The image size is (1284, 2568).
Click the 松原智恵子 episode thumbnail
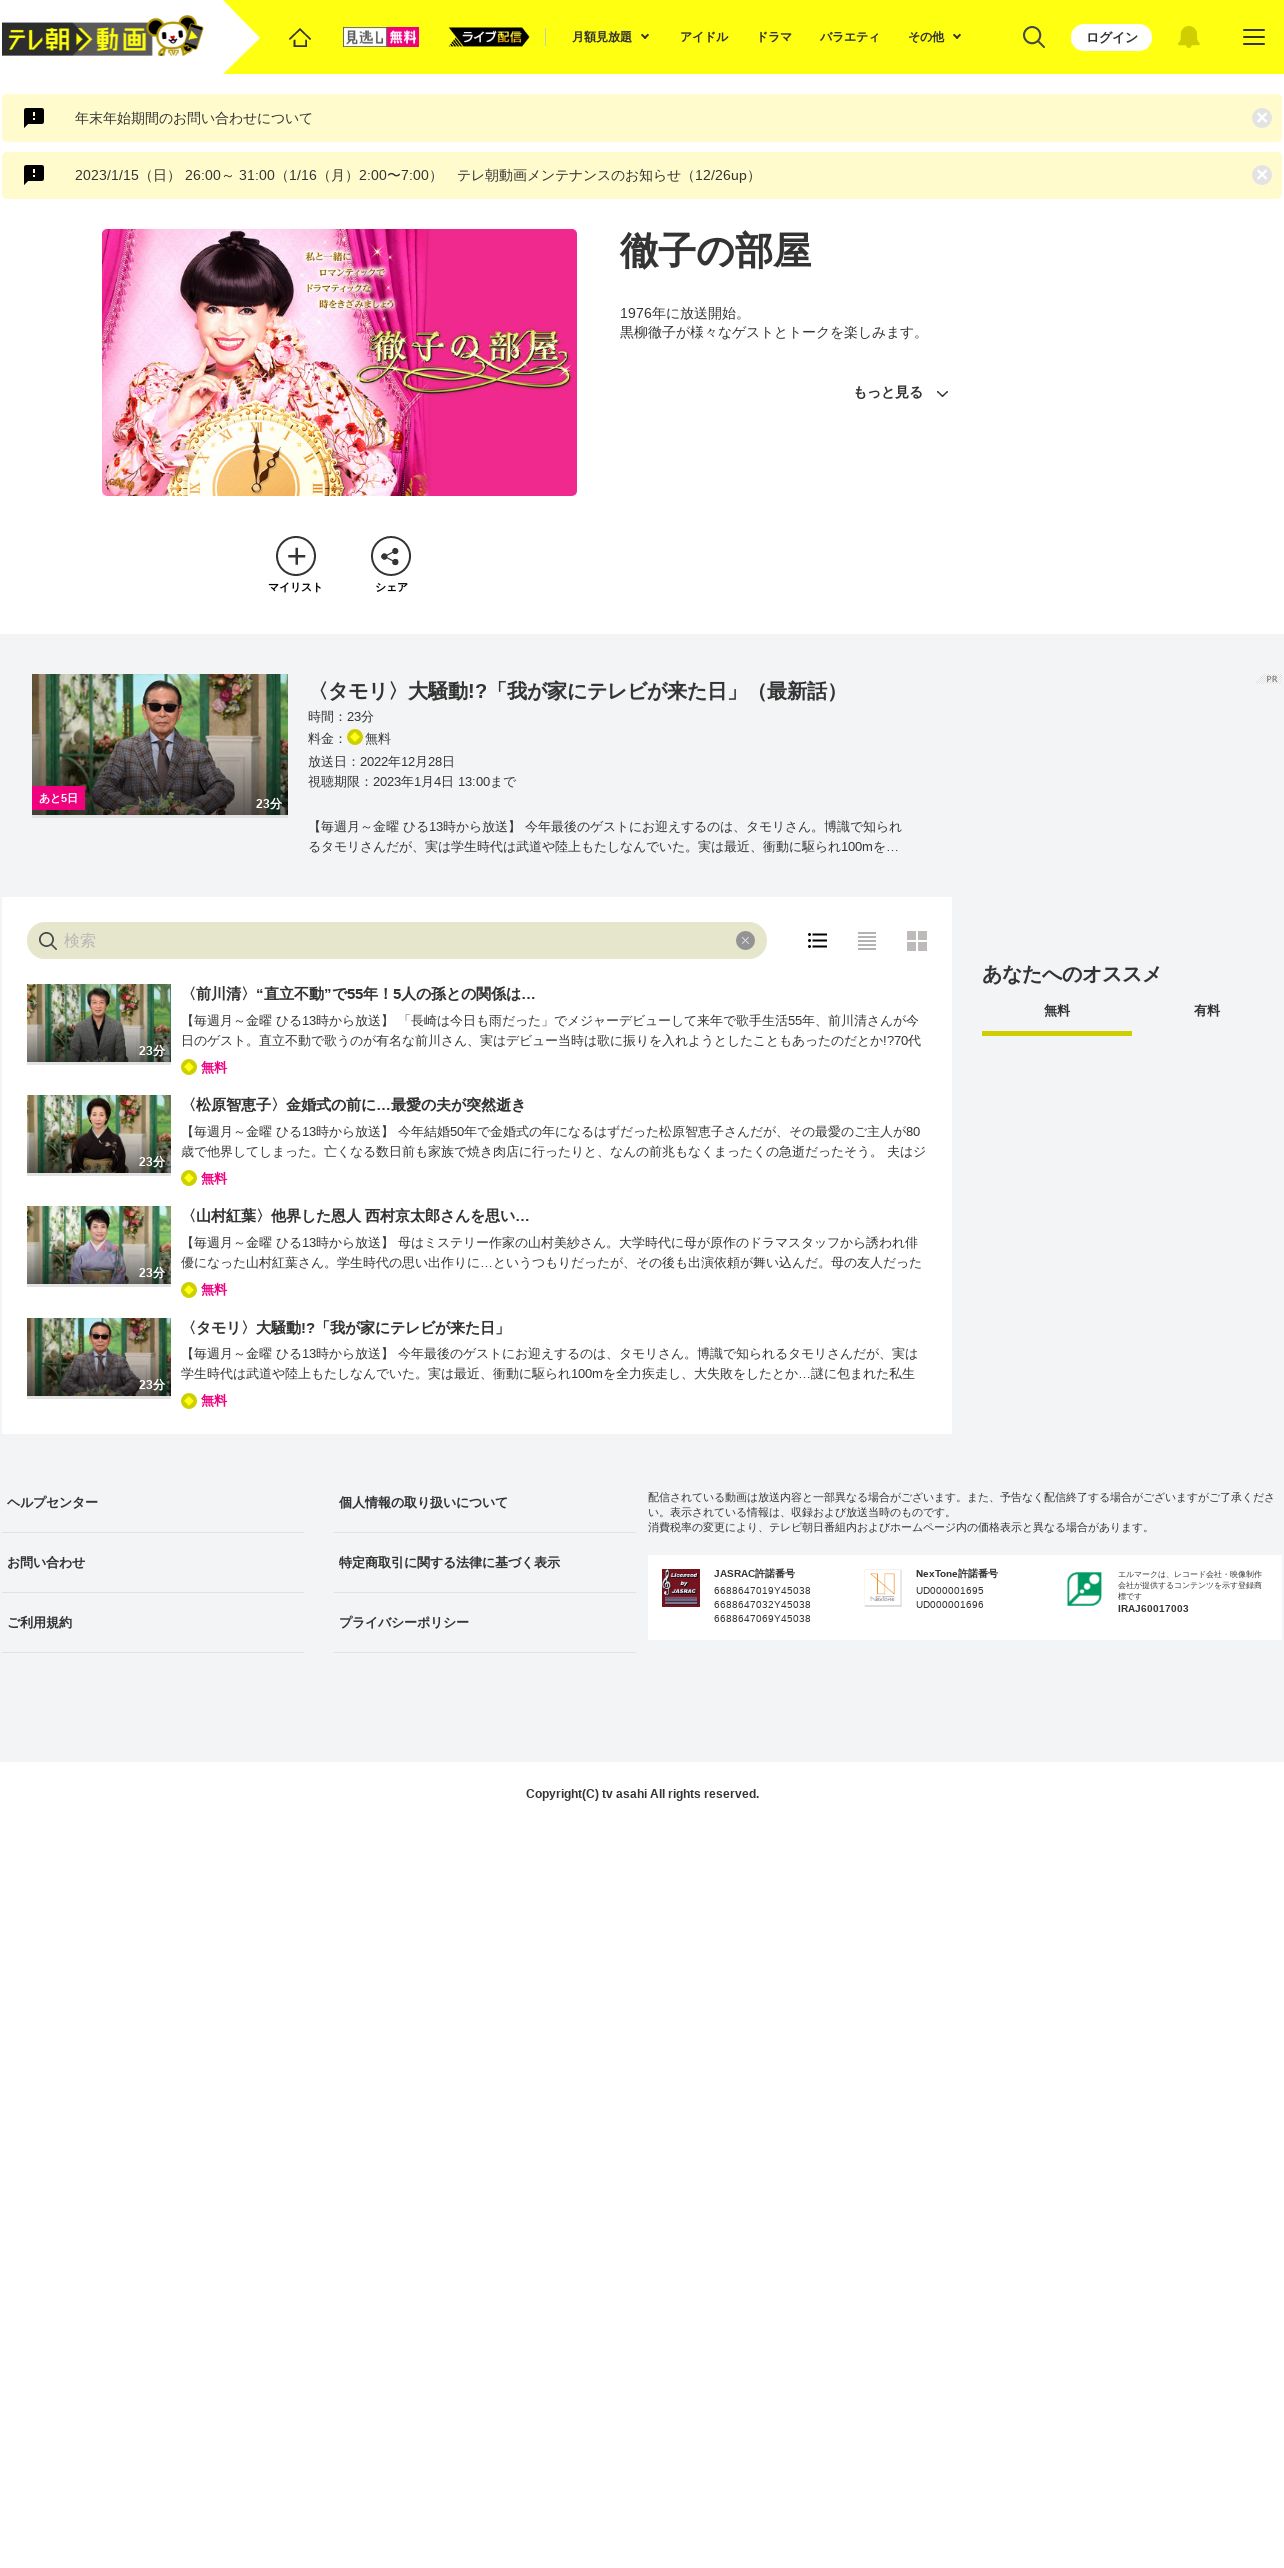click(x=99, y=1134)
